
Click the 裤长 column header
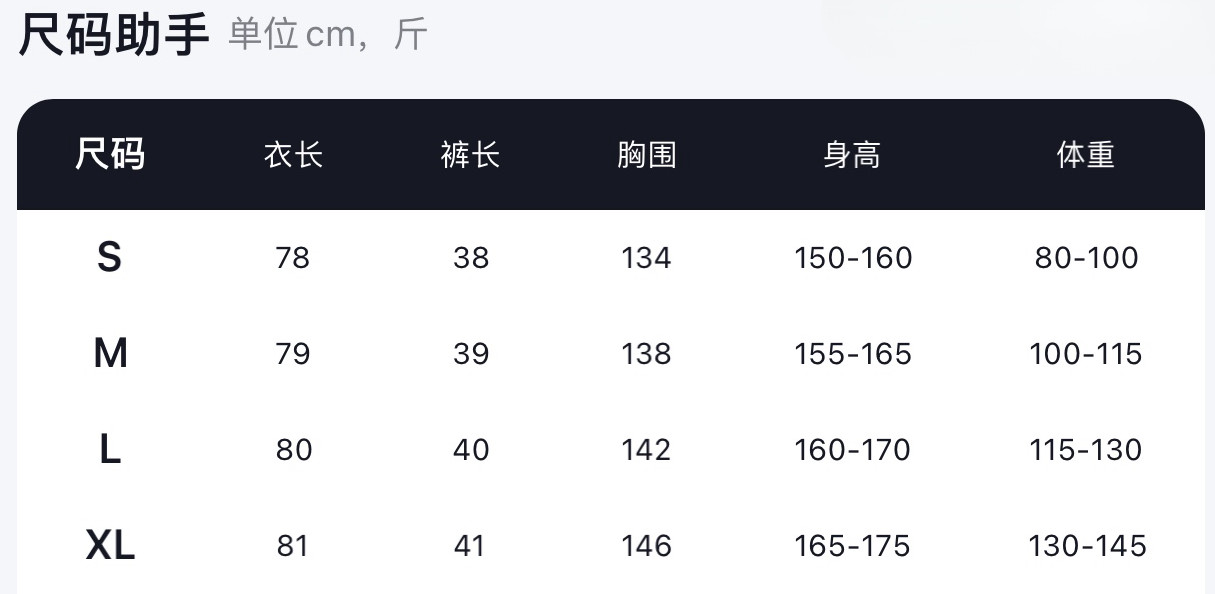click(470, 154)
